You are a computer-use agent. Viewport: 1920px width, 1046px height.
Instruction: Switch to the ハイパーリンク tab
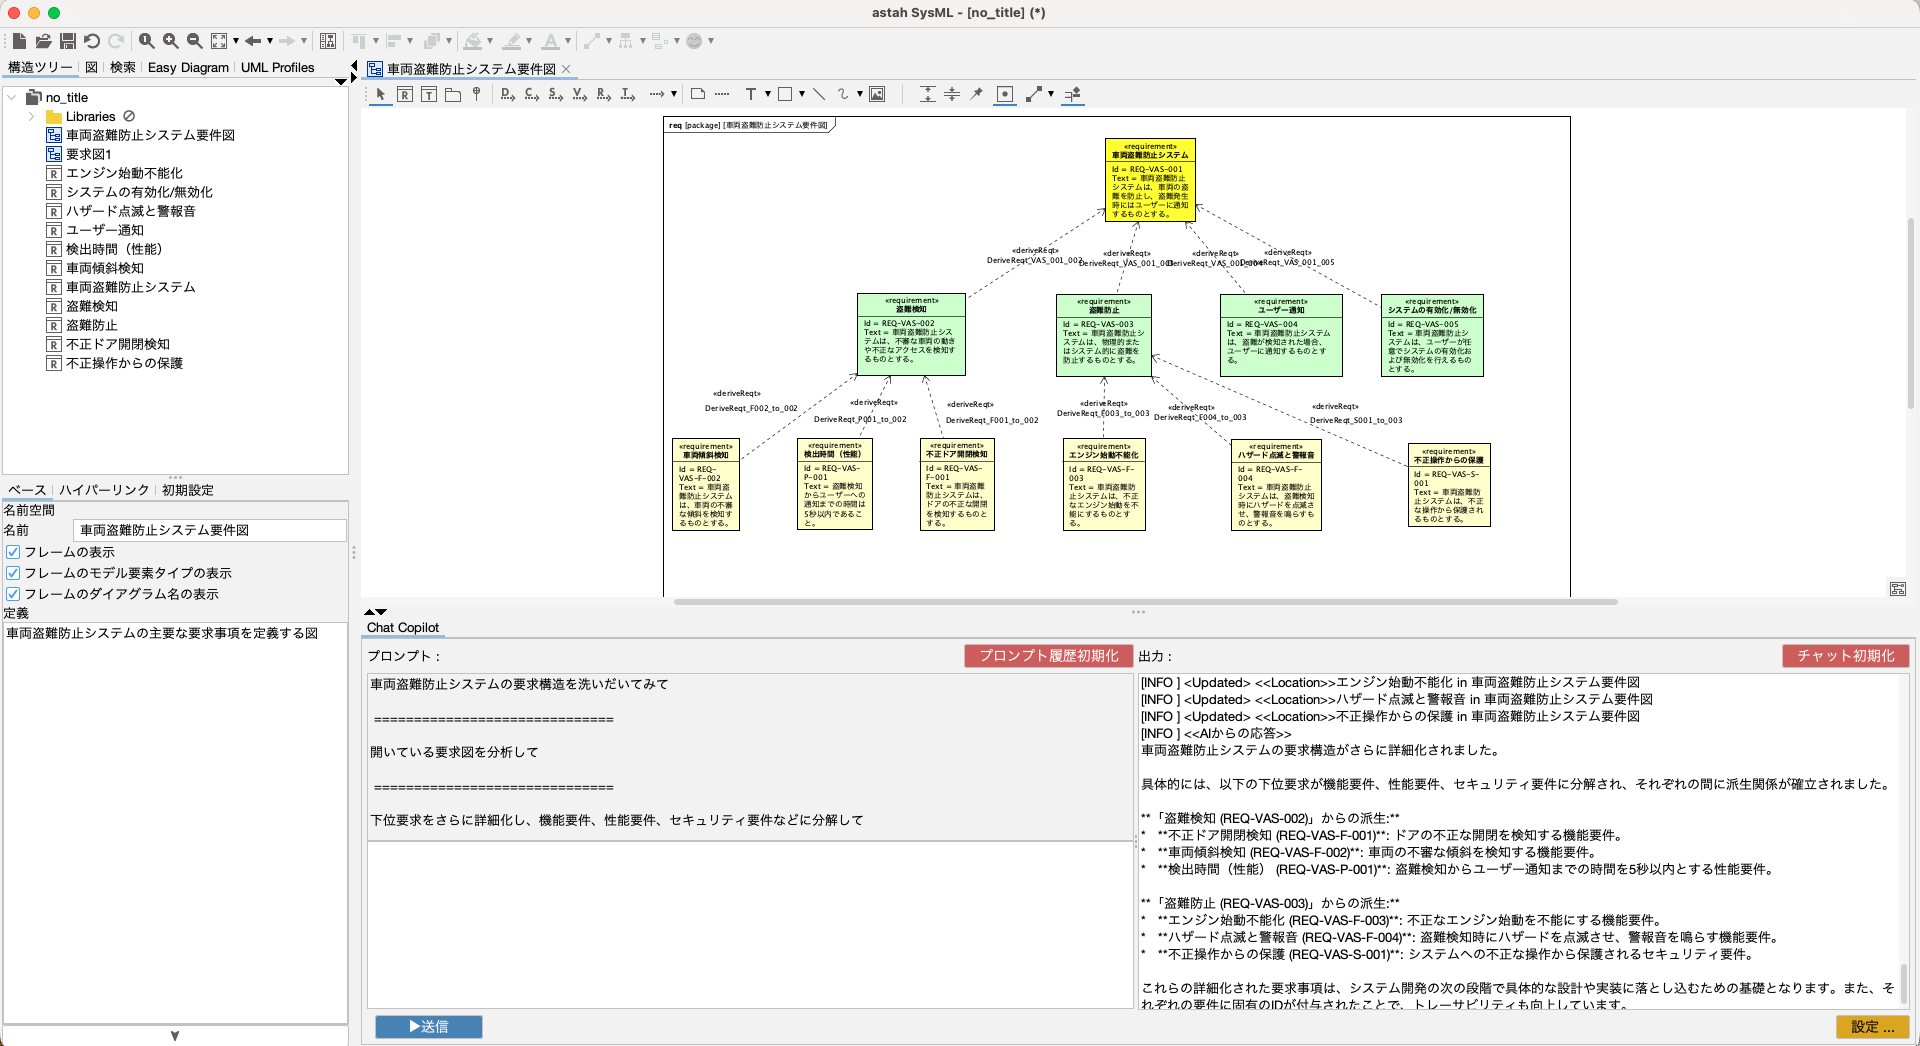tap(102, 490)
